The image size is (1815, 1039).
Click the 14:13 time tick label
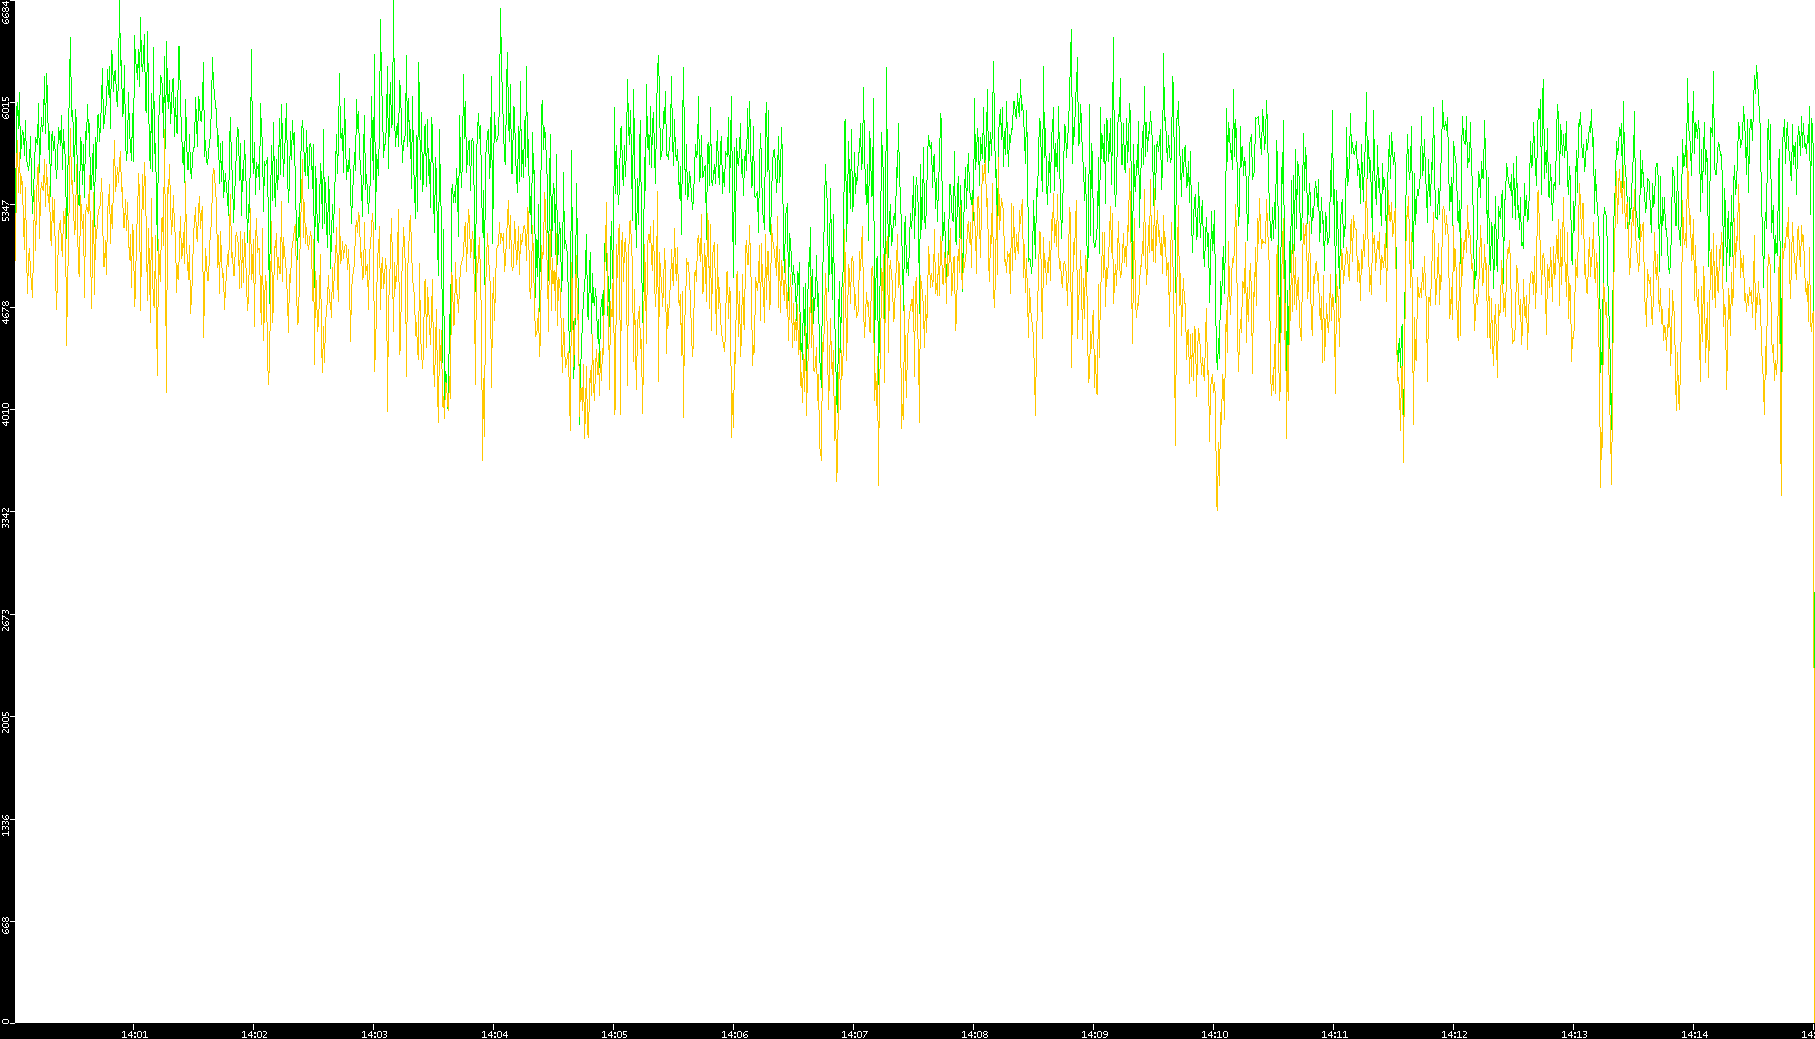[1575, 1034]
